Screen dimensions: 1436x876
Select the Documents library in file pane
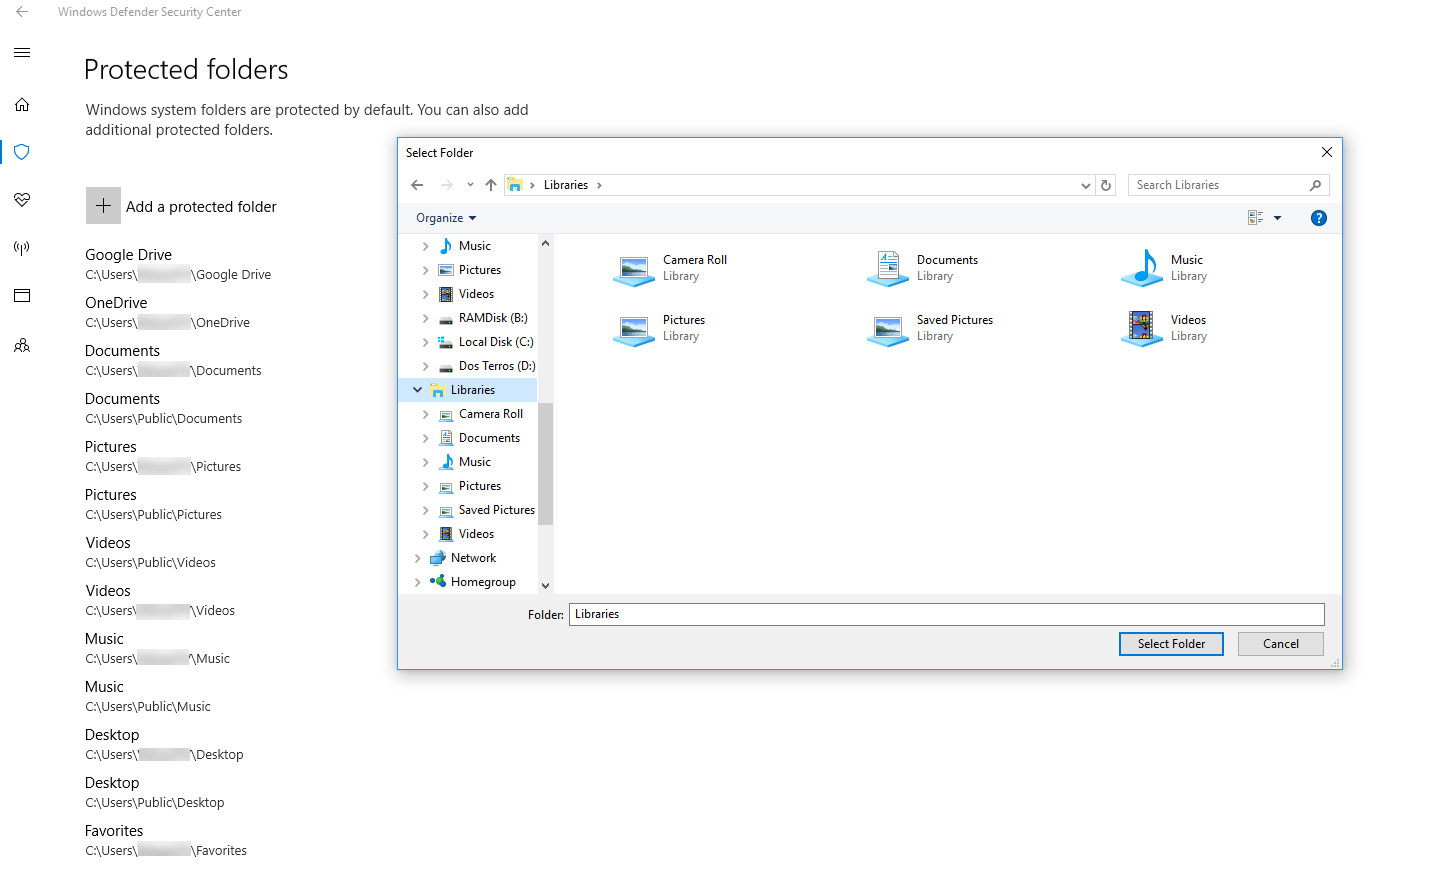pos(924,268)
